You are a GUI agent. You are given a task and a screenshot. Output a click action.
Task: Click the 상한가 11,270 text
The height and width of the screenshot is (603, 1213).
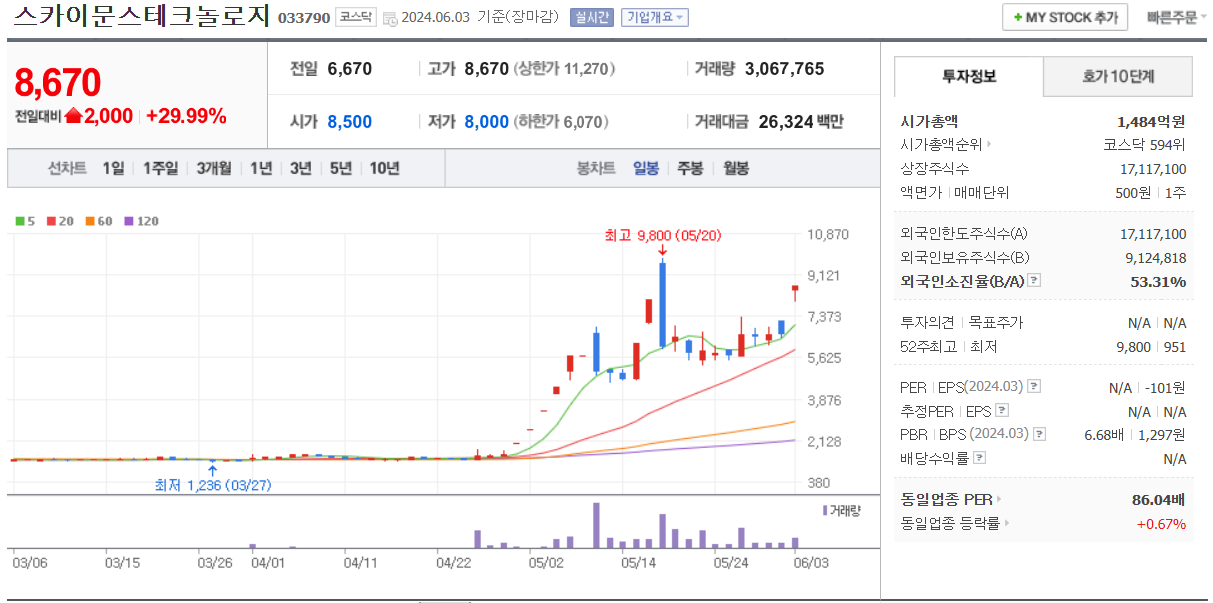564,69
